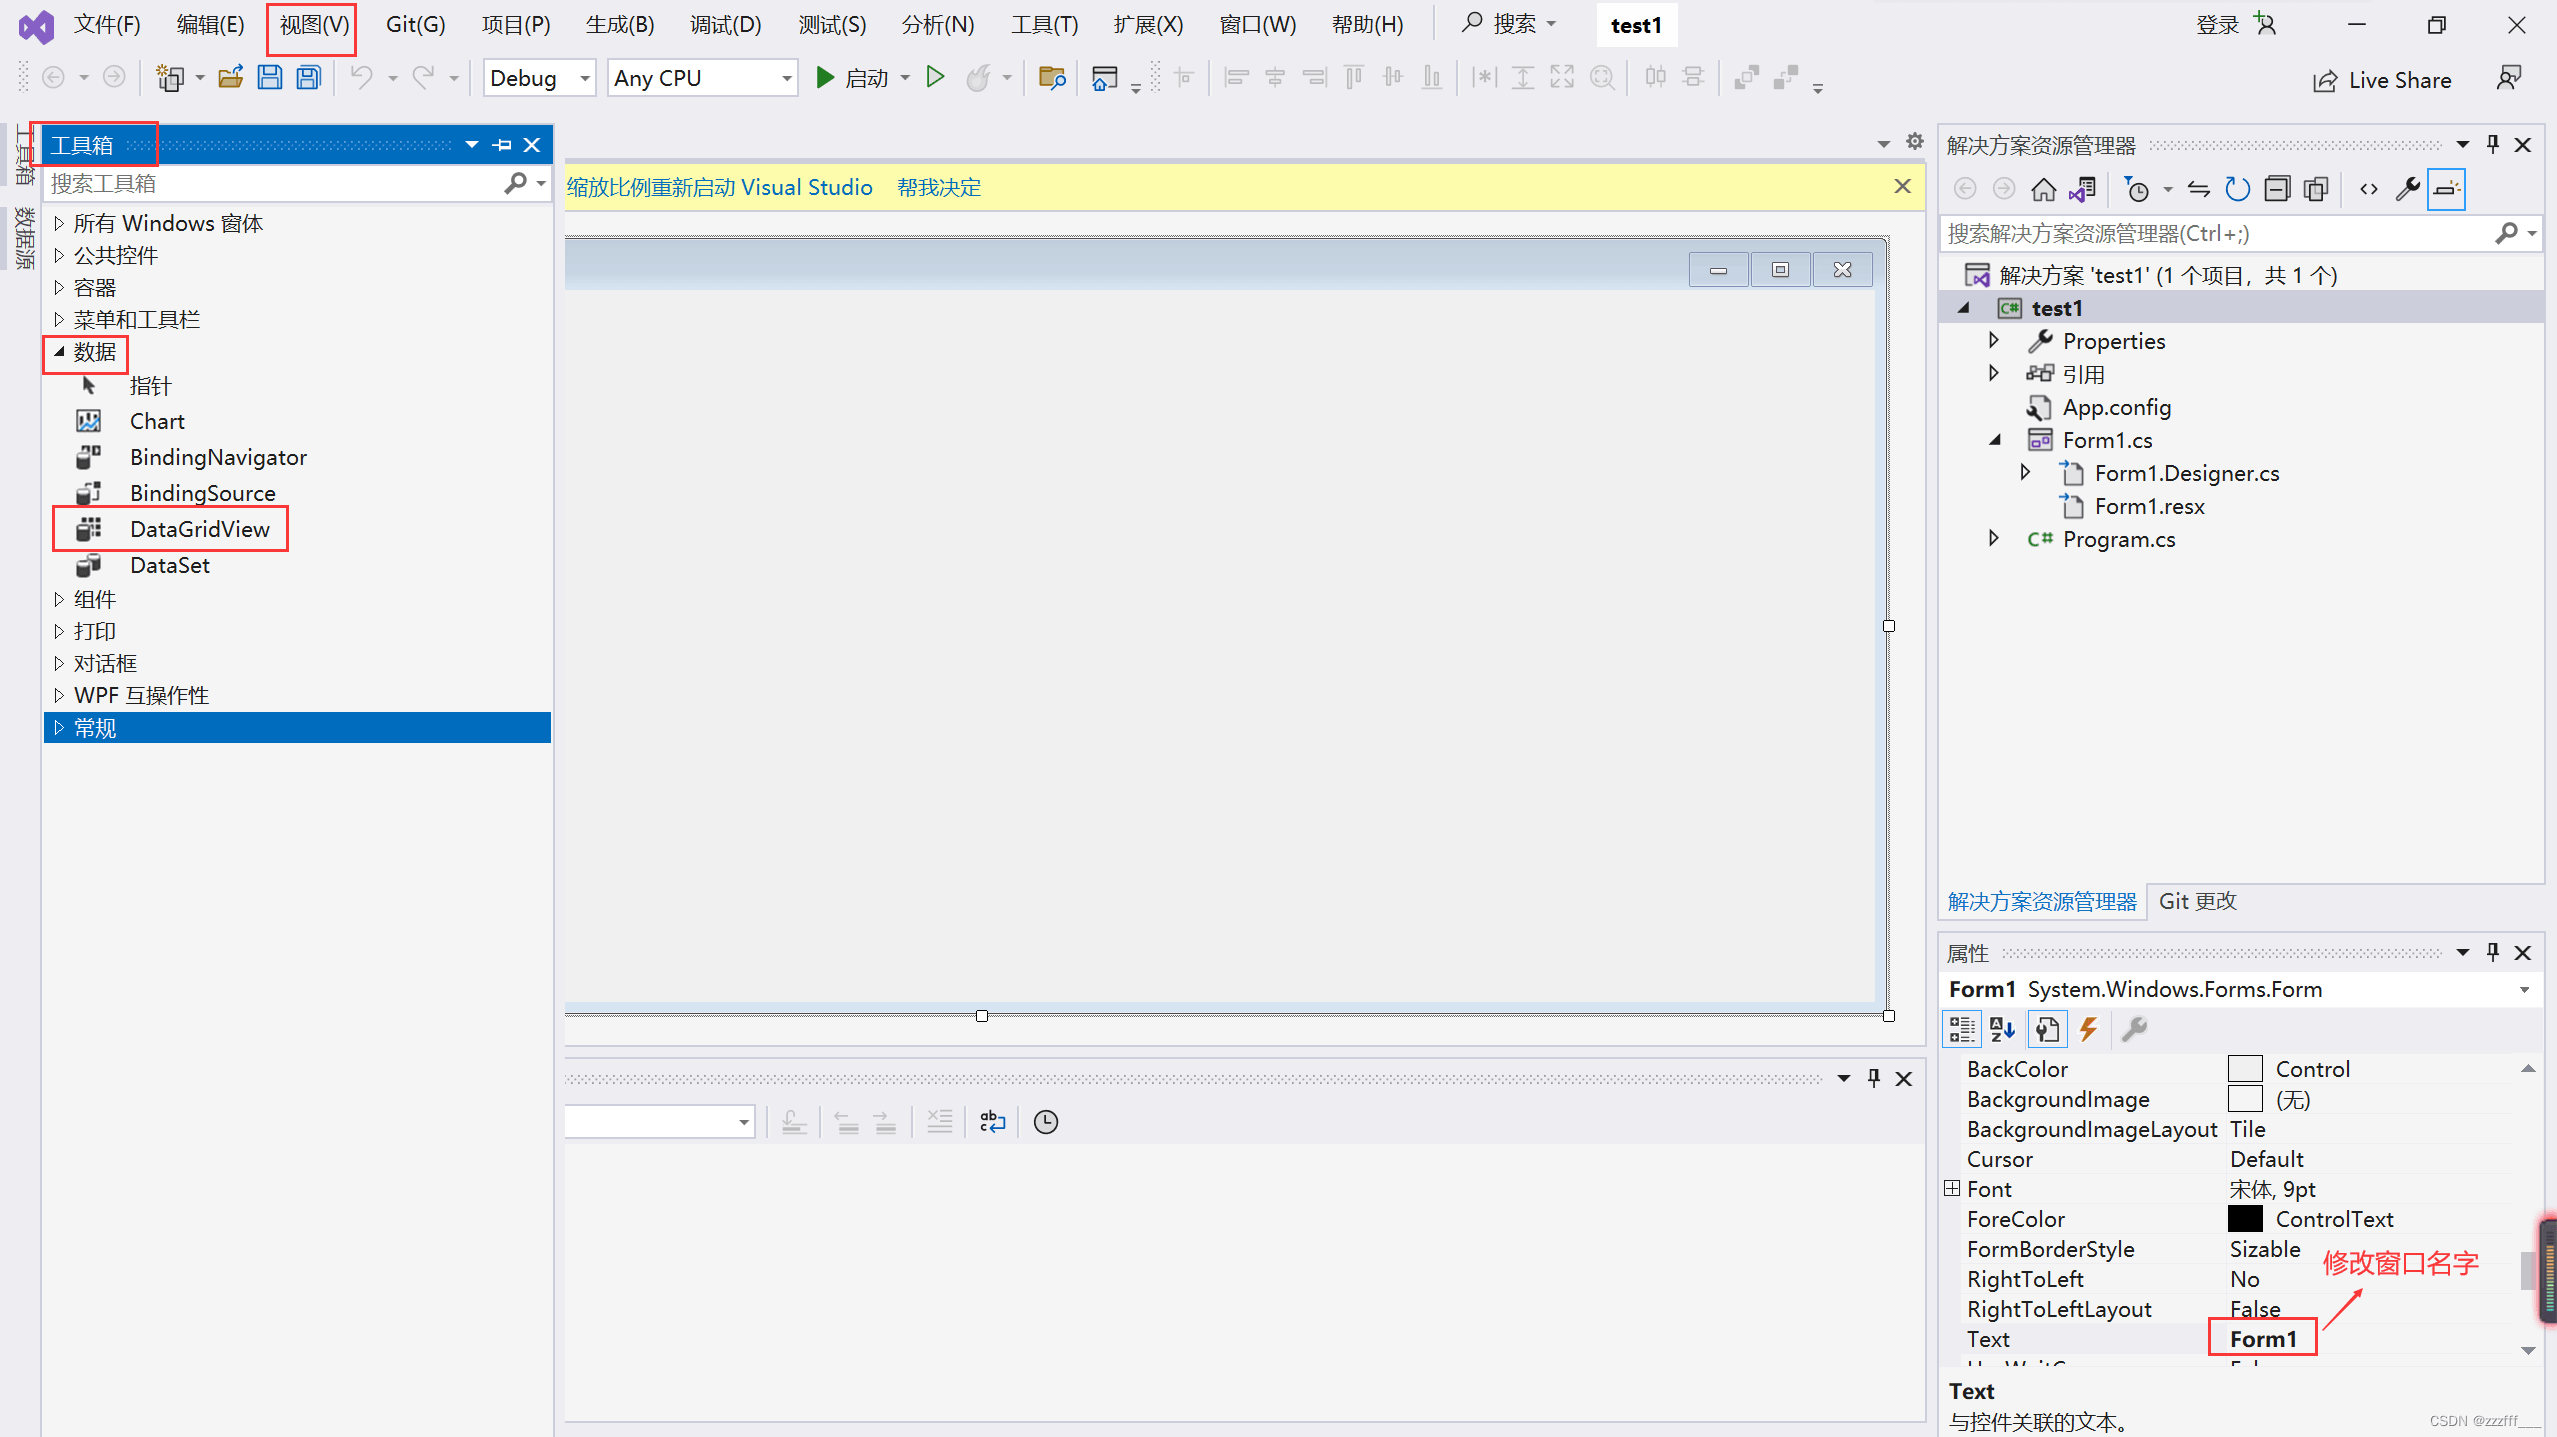The height and width of the screenshot is (1437, 2557).
Task: Click the refresh icon in Solution Explorer
Action: click(x=2237, y=189)
